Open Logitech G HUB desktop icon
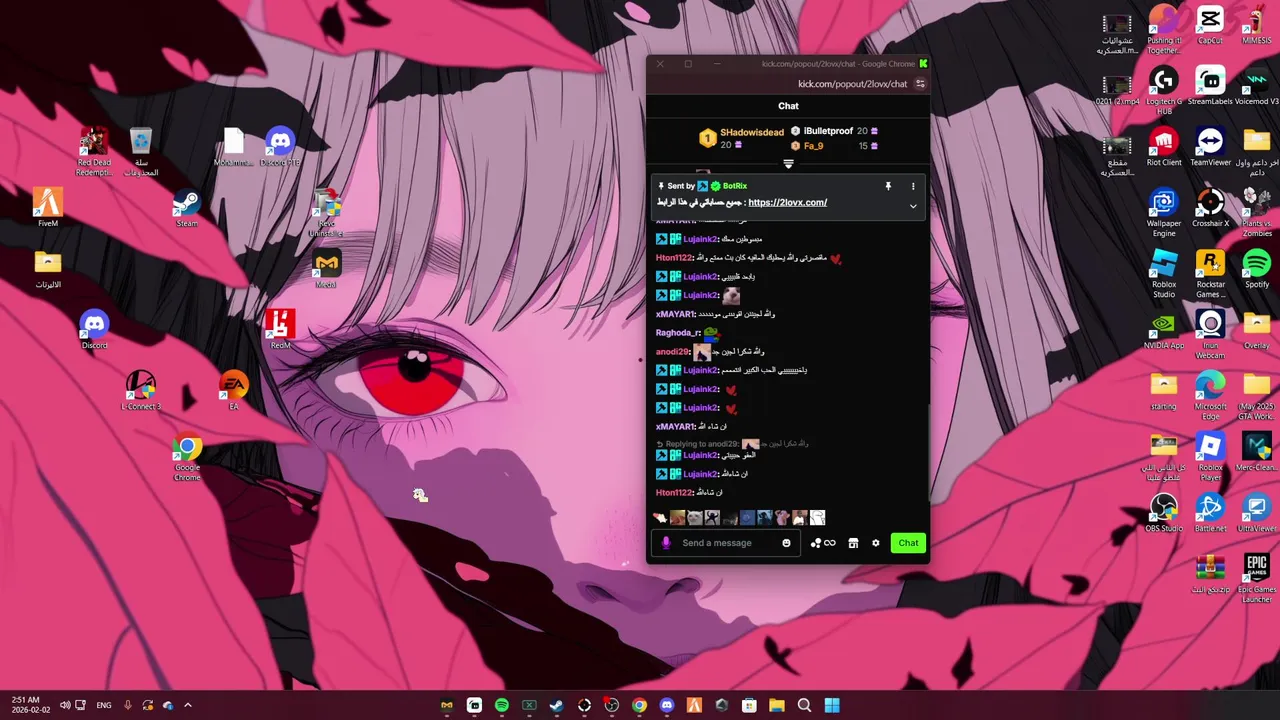 [1164, 92]
